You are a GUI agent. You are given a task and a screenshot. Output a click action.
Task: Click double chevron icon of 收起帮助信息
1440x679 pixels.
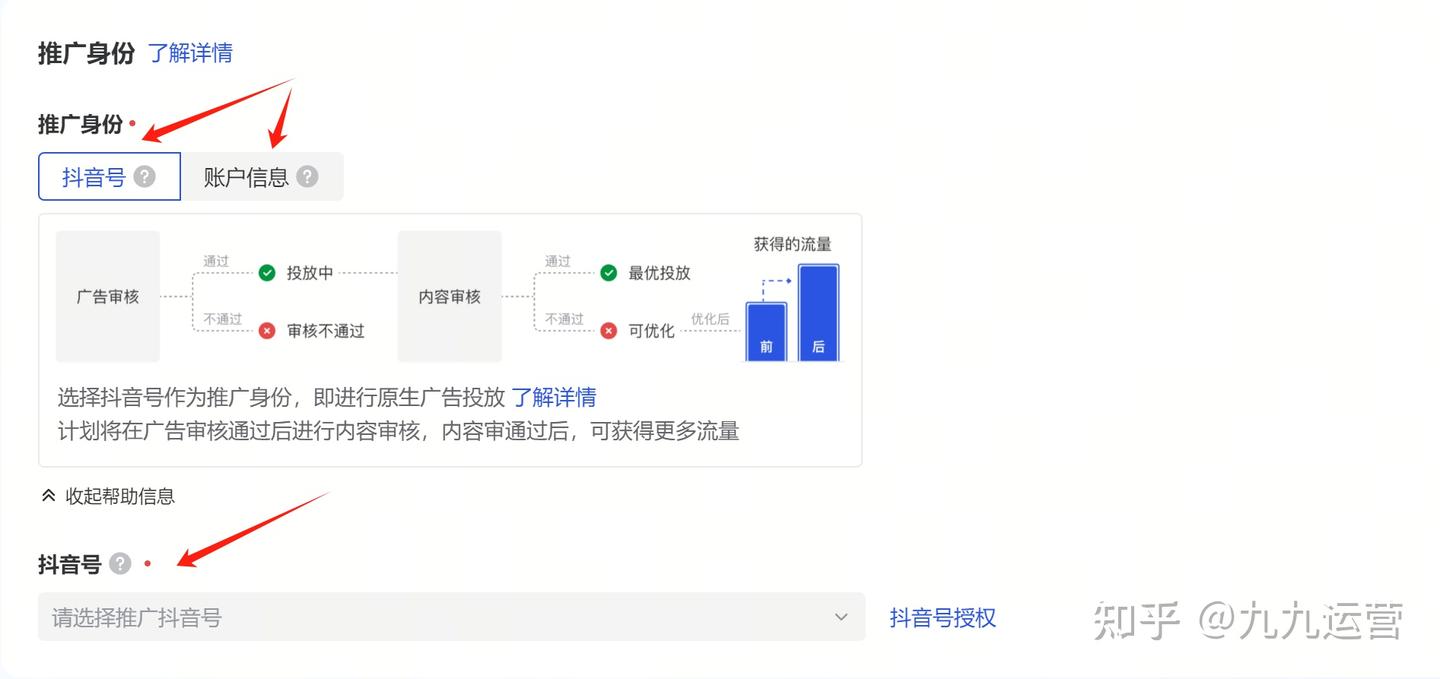[48, 496]
